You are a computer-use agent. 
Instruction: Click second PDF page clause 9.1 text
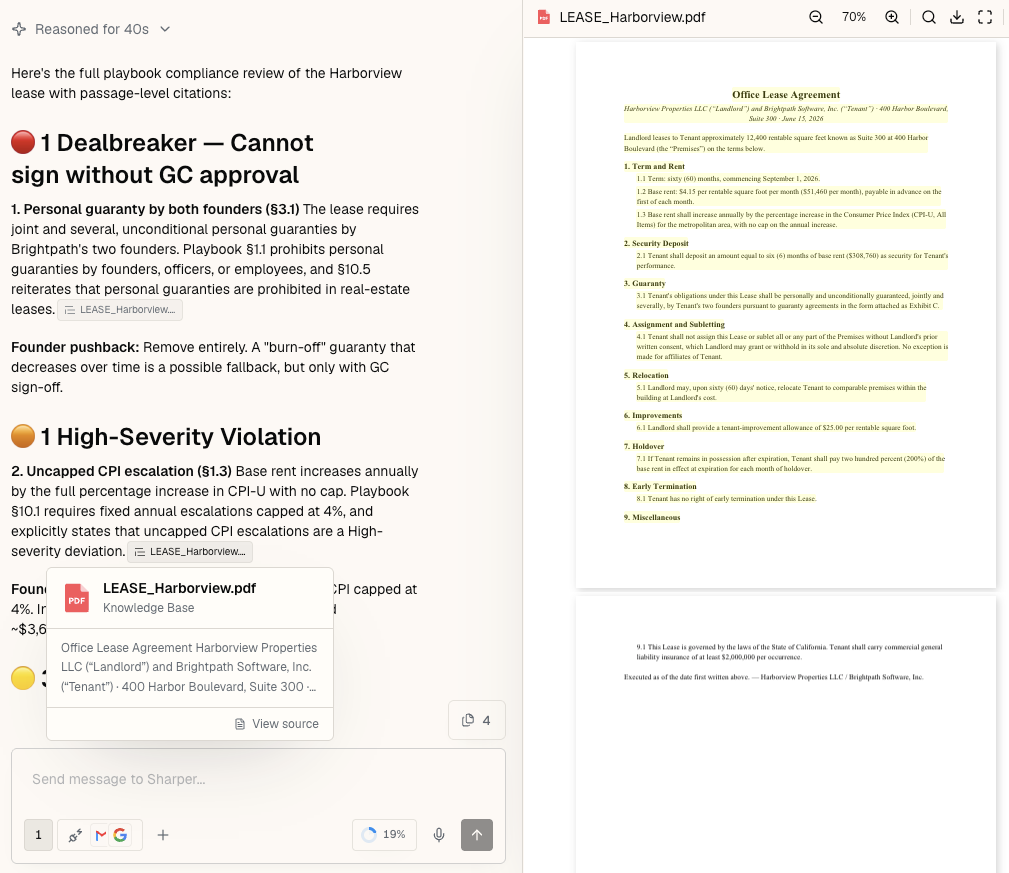(x=789, y=652)
